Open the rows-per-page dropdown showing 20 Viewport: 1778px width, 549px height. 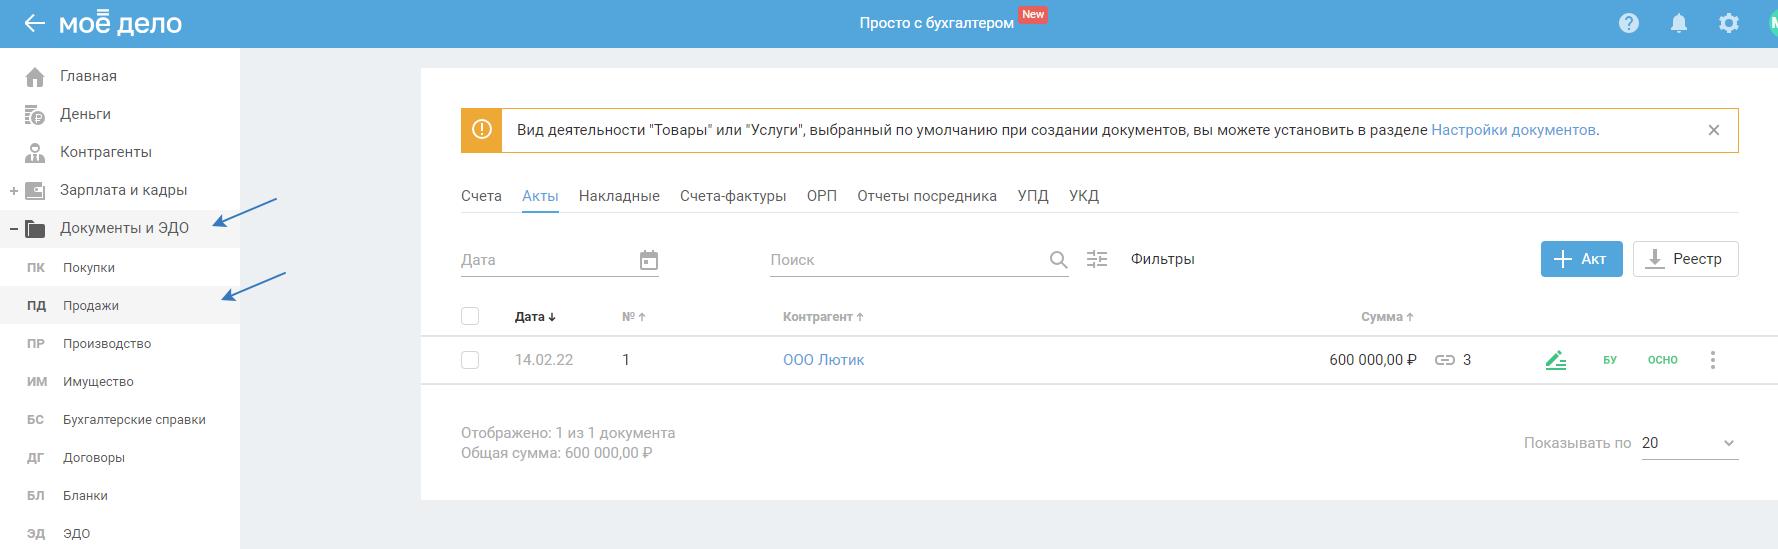[1689, 443]
